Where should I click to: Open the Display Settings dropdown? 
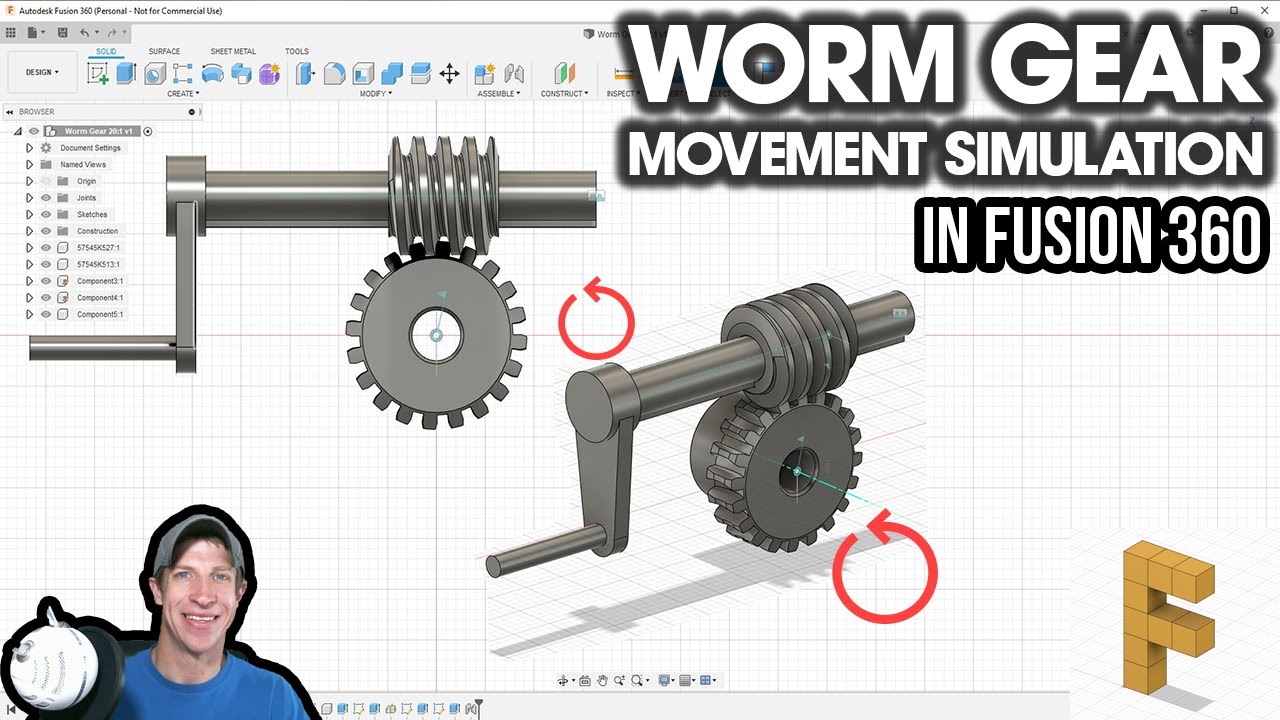[667, 681]
